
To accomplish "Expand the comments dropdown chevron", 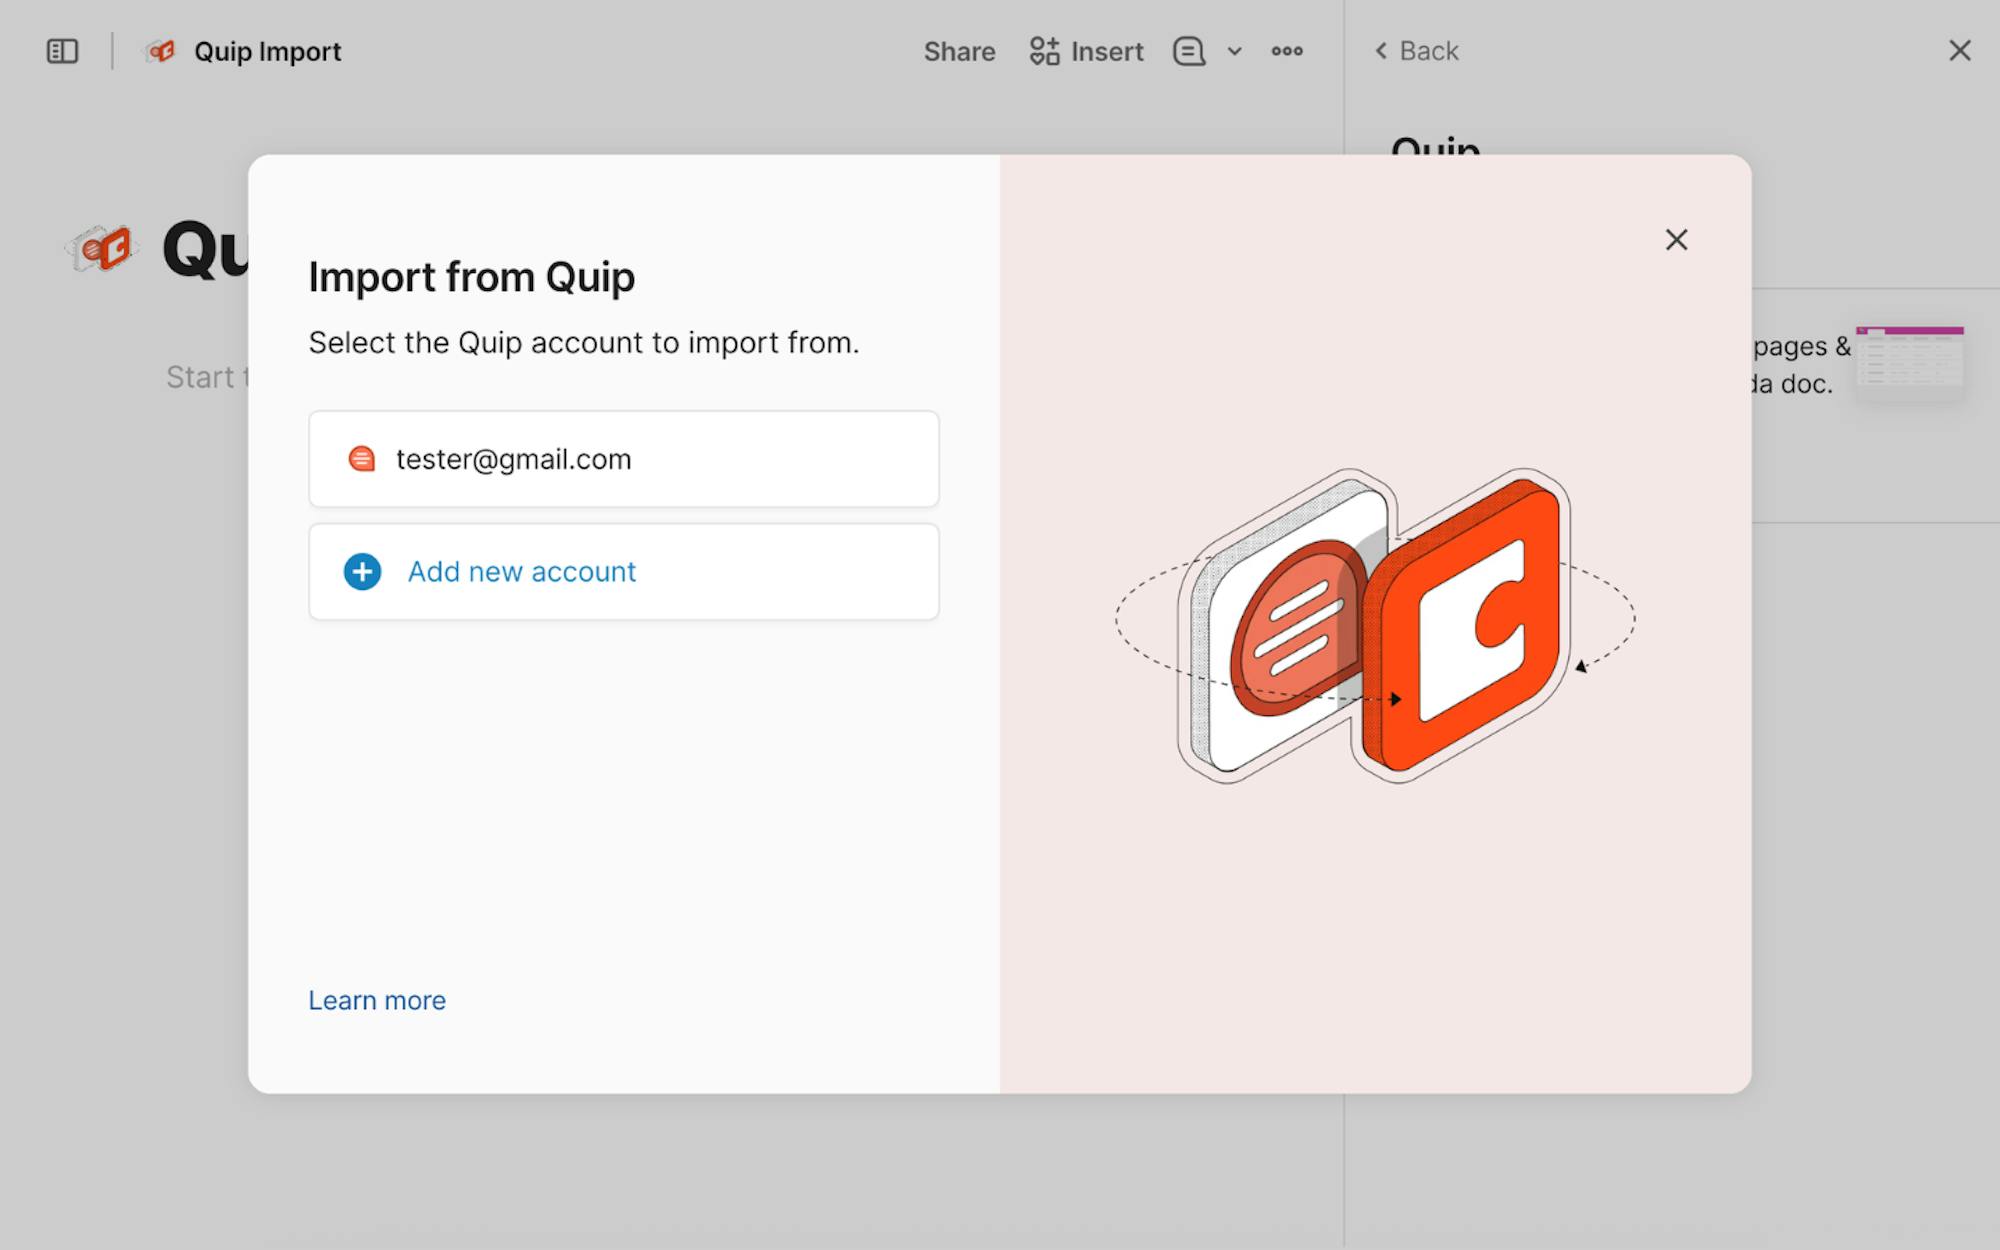I will (1235, 51).
